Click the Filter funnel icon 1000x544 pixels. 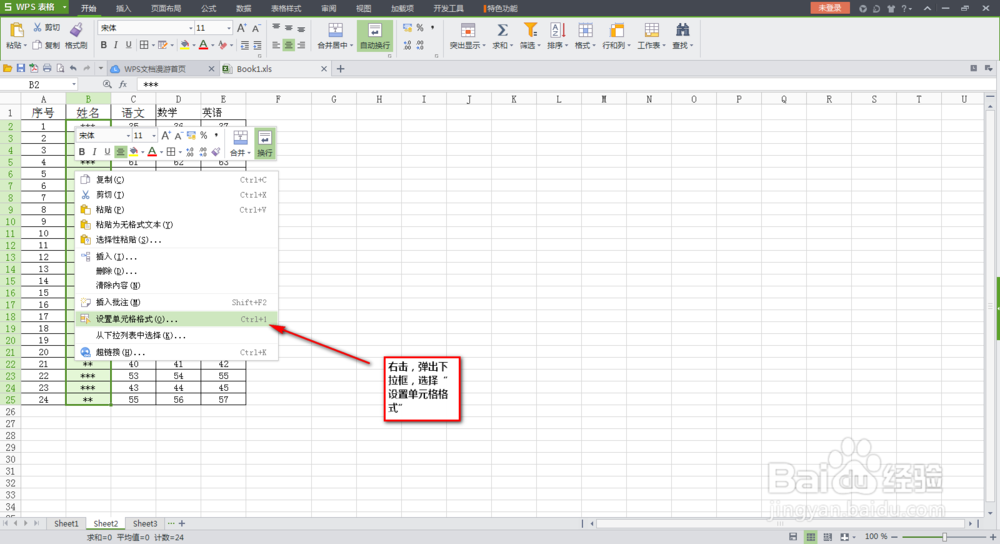[x=529, y=30]
